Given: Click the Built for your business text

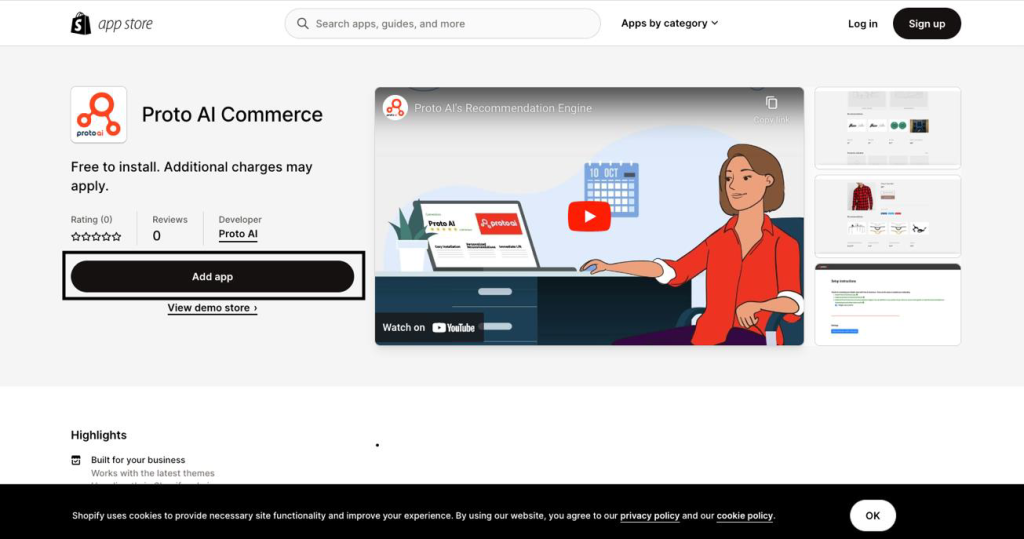Looking at the screenshot, I should [x=138, y=460].
